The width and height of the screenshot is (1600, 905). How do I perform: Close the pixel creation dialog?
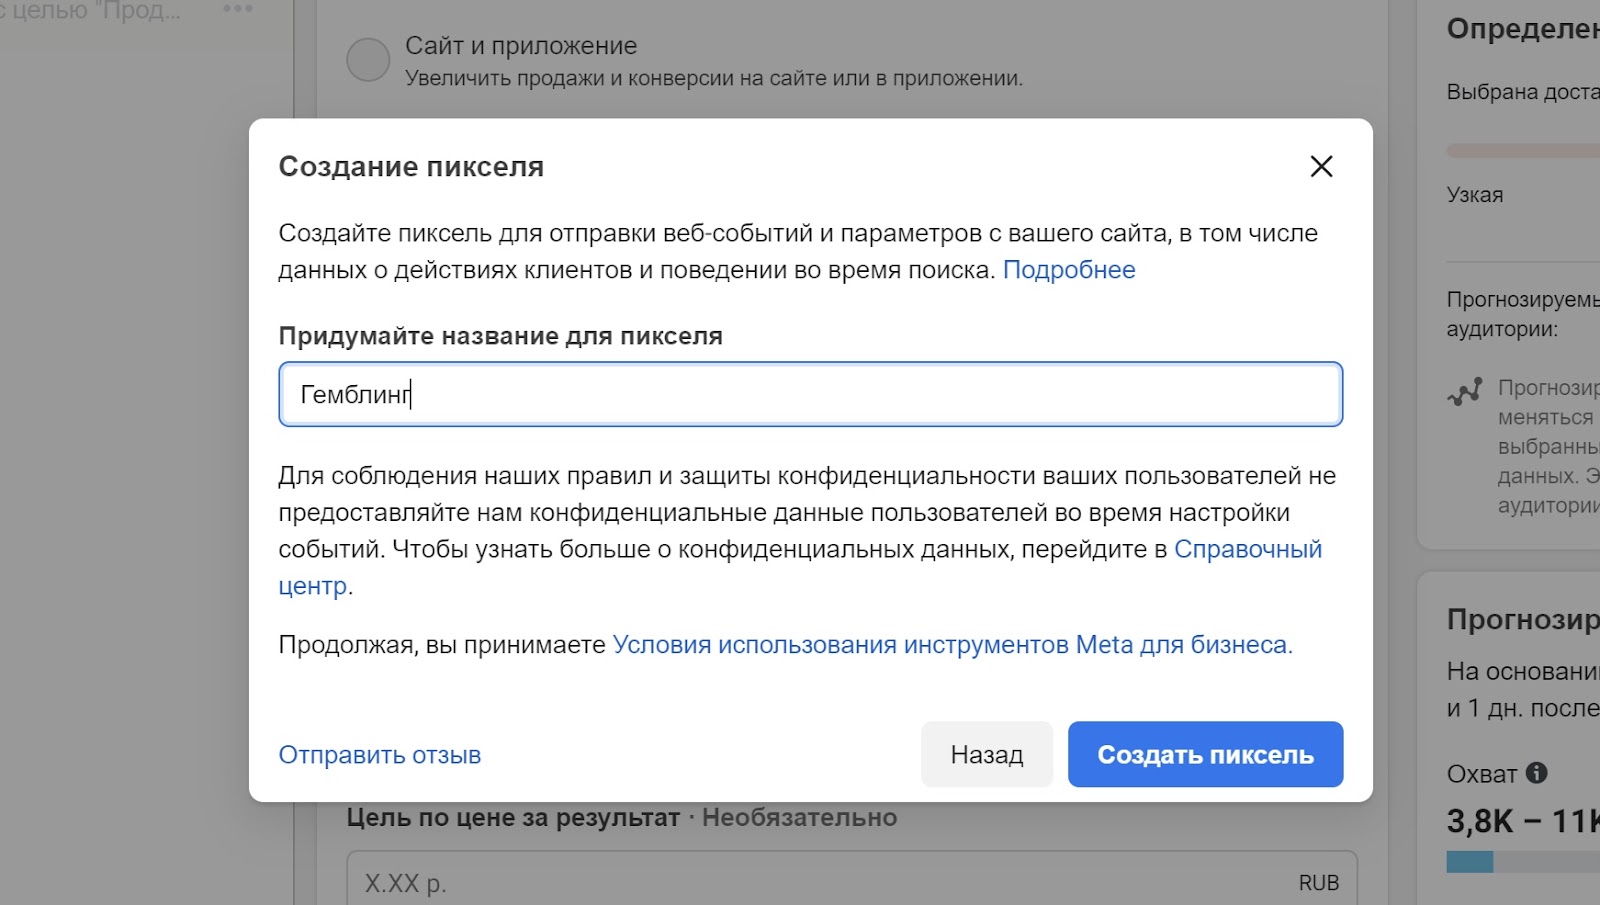click(1321, 167)
